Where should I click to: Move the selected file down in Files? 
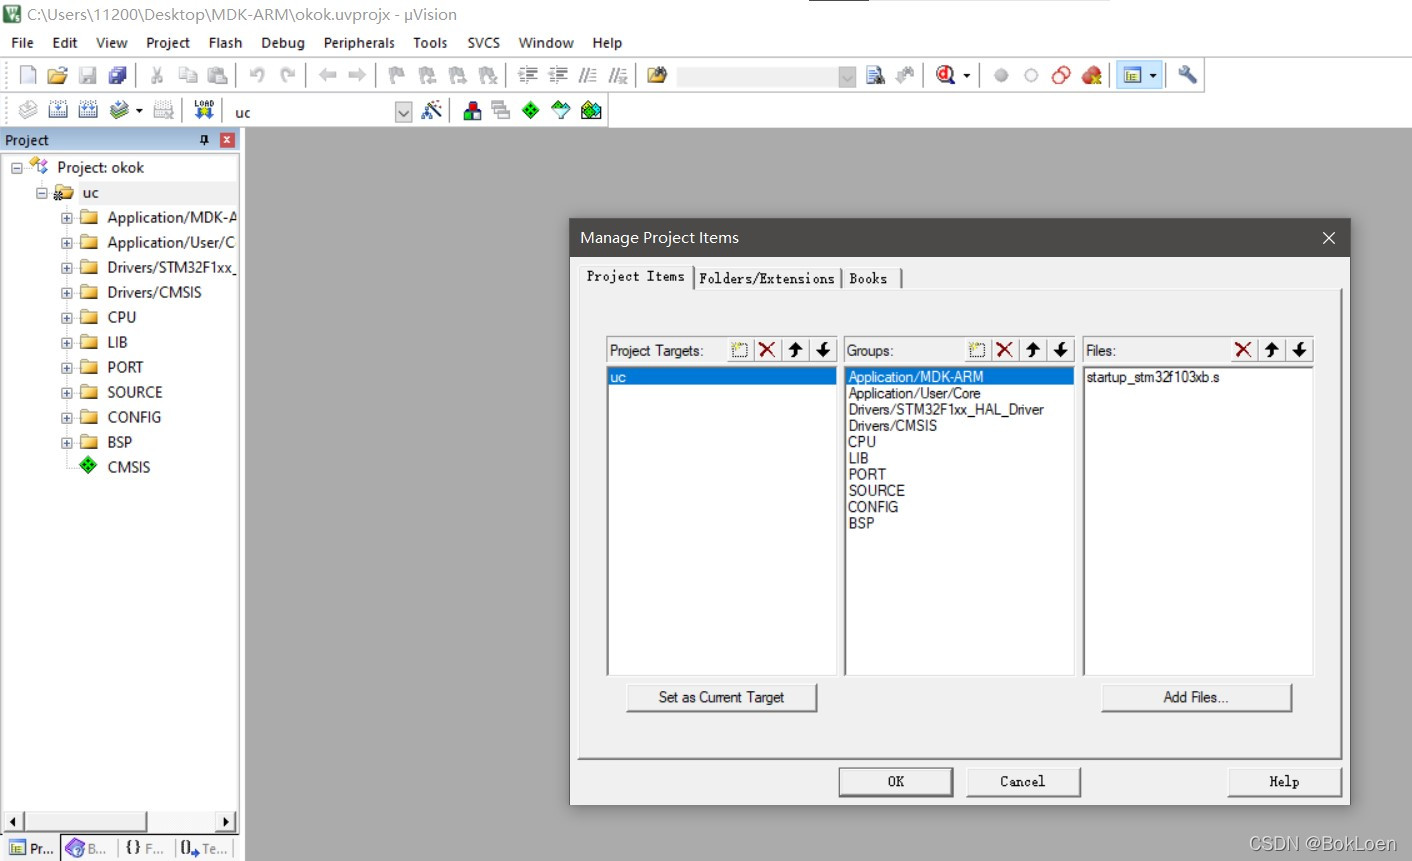point(1299,350)
